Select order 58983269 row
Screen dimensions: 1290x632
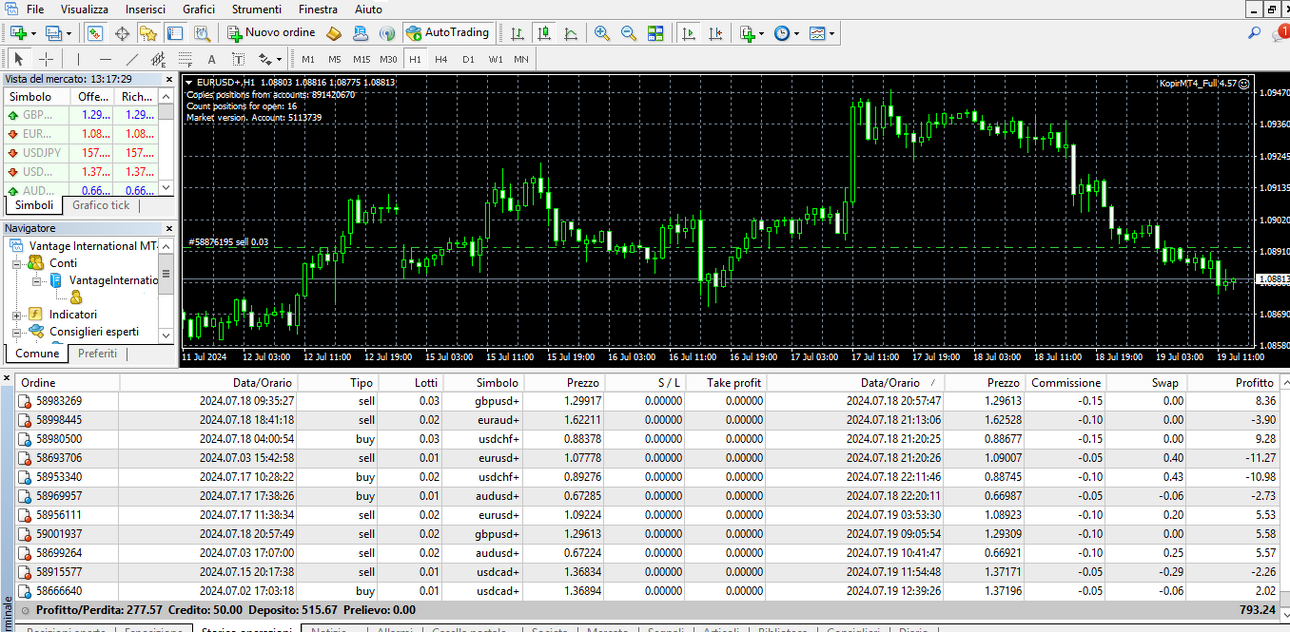(x=648, y=401)
